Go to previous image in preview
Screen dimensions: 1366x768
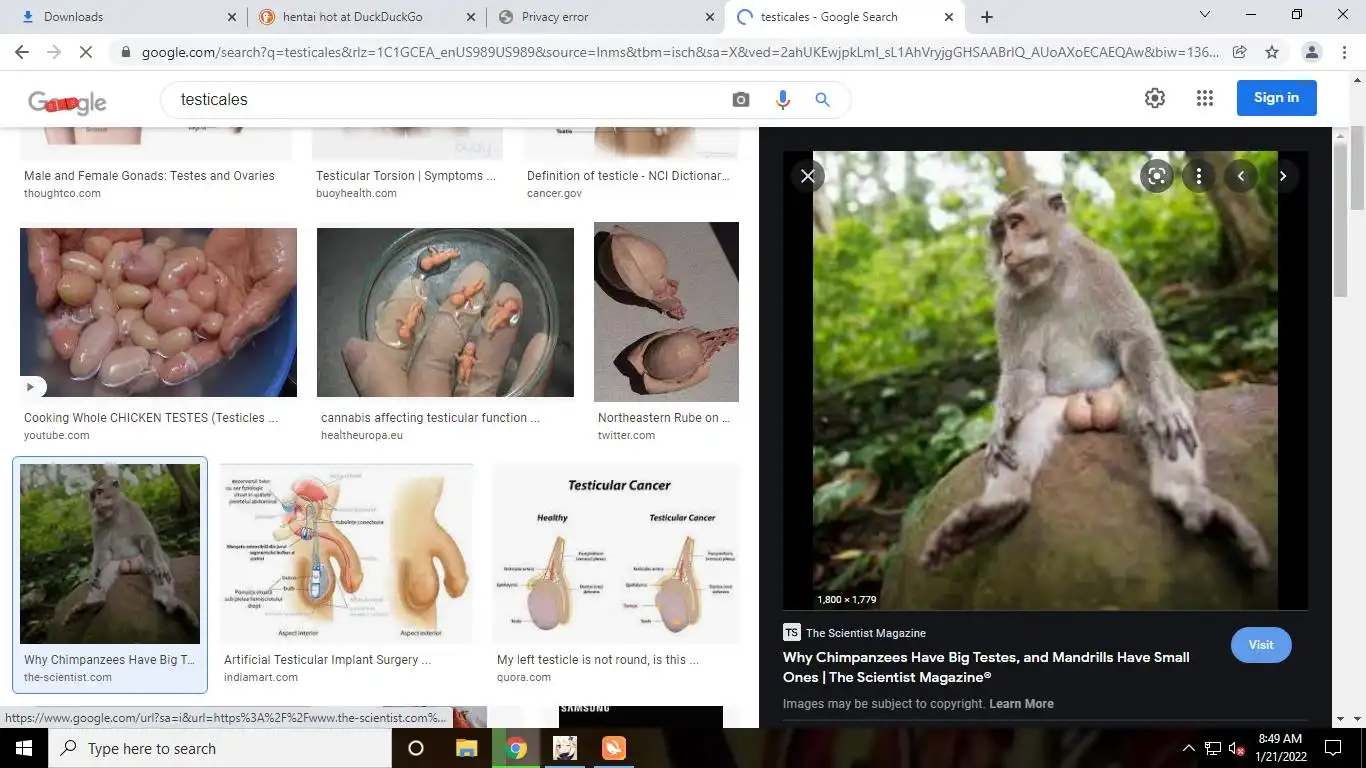coord(1241,176)
